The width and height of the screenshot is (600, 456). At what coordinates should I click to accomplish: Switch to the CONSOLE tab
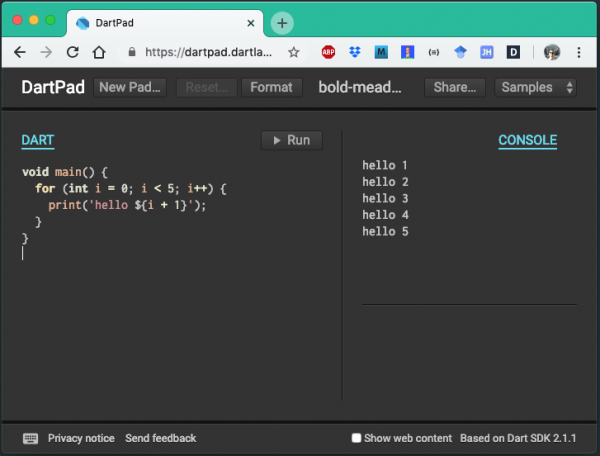(x=527, y=140)
